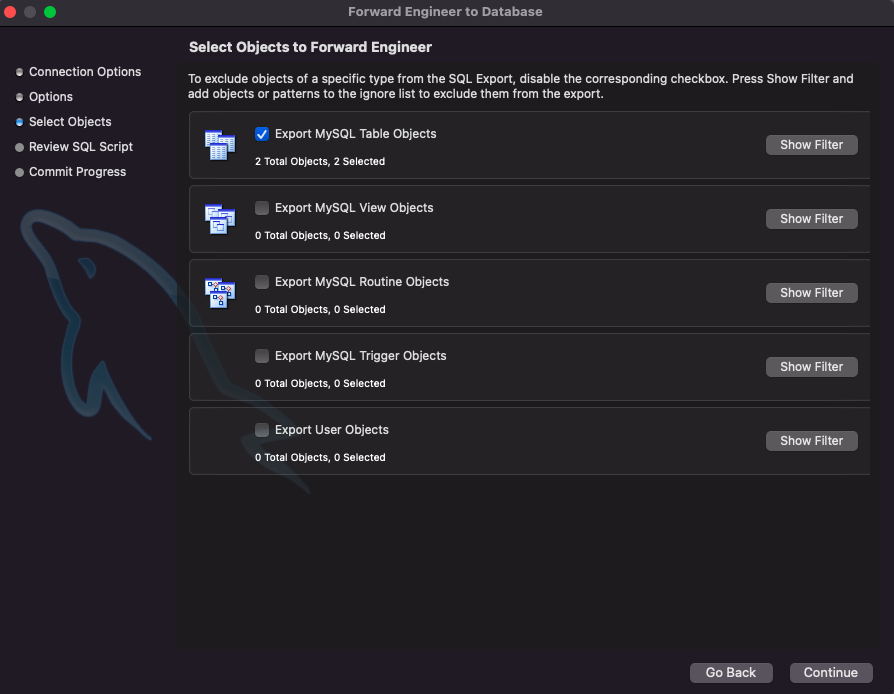Enable Export MySQL Trigger Objects checkbox
Screen dimensions: 894x694
tap(262, 356)
